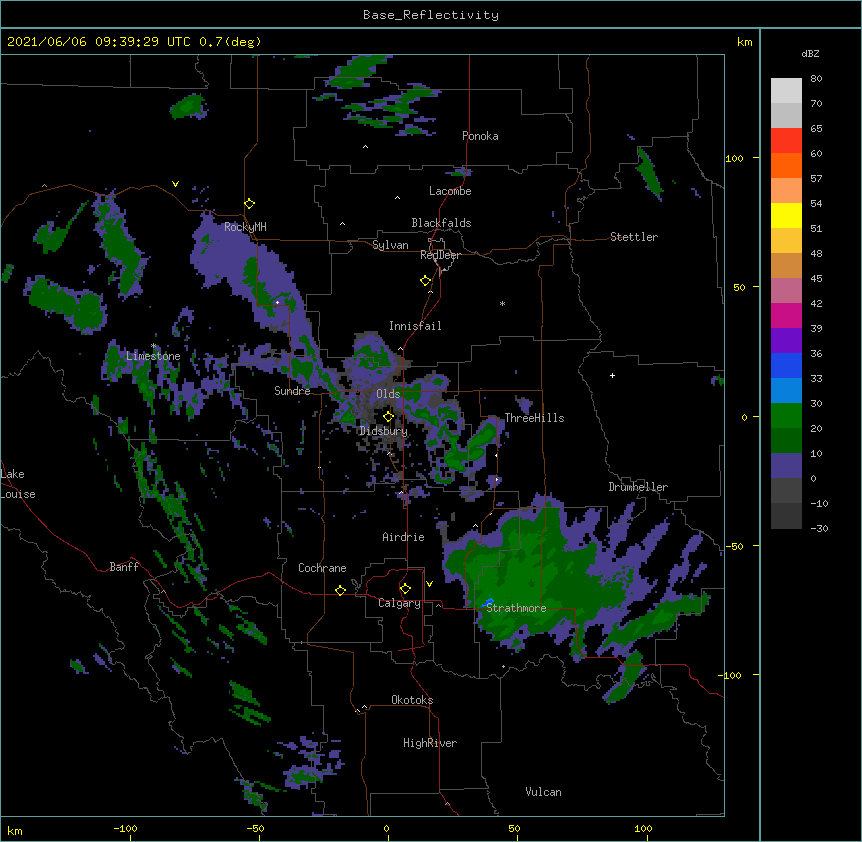
Task: Click the Airdrie city label
Action: tap(404, 537)
